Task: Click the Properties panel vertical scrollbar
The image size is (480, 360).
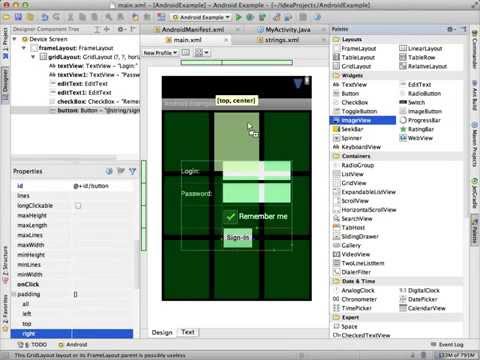Action: click(136, 263)
